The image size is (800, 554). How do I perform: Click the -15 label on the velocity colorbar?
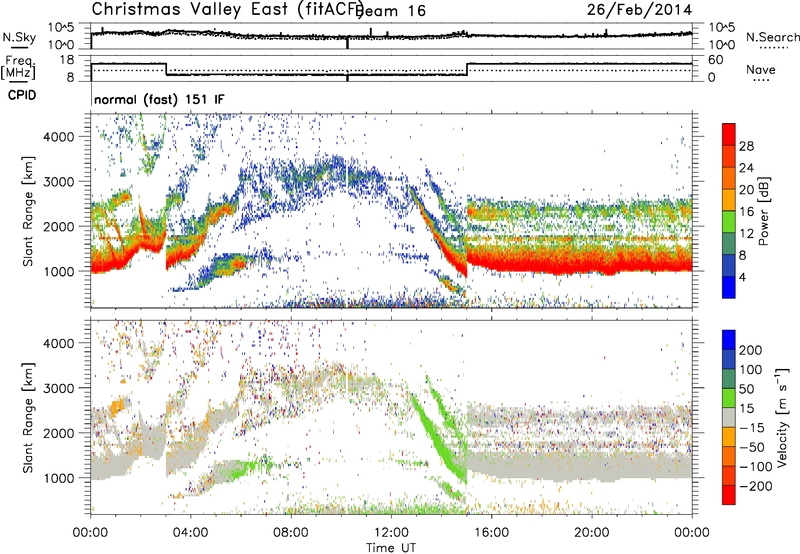click(752, 428)
